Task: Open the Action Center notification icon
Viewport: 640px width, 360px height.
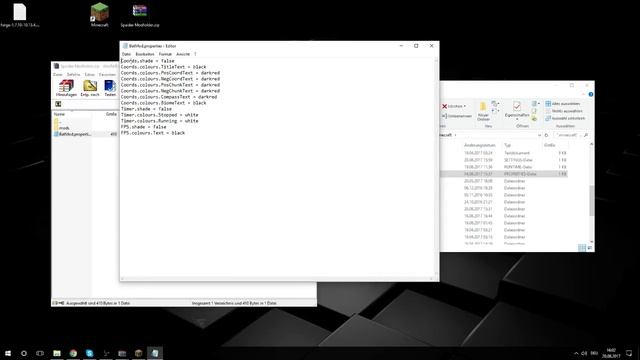Action: point(629,353)
